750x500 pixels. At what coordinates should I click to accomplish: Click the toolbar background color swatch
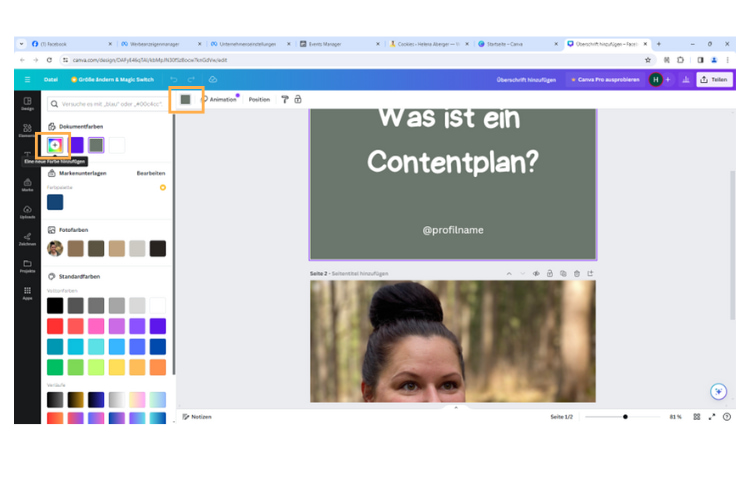click(186, 99)
